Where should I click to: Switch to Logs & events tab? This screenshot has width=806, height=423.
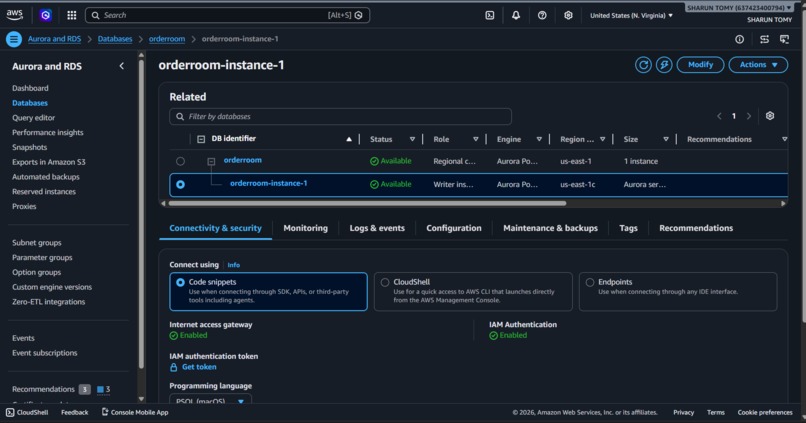tap(377, 228)
